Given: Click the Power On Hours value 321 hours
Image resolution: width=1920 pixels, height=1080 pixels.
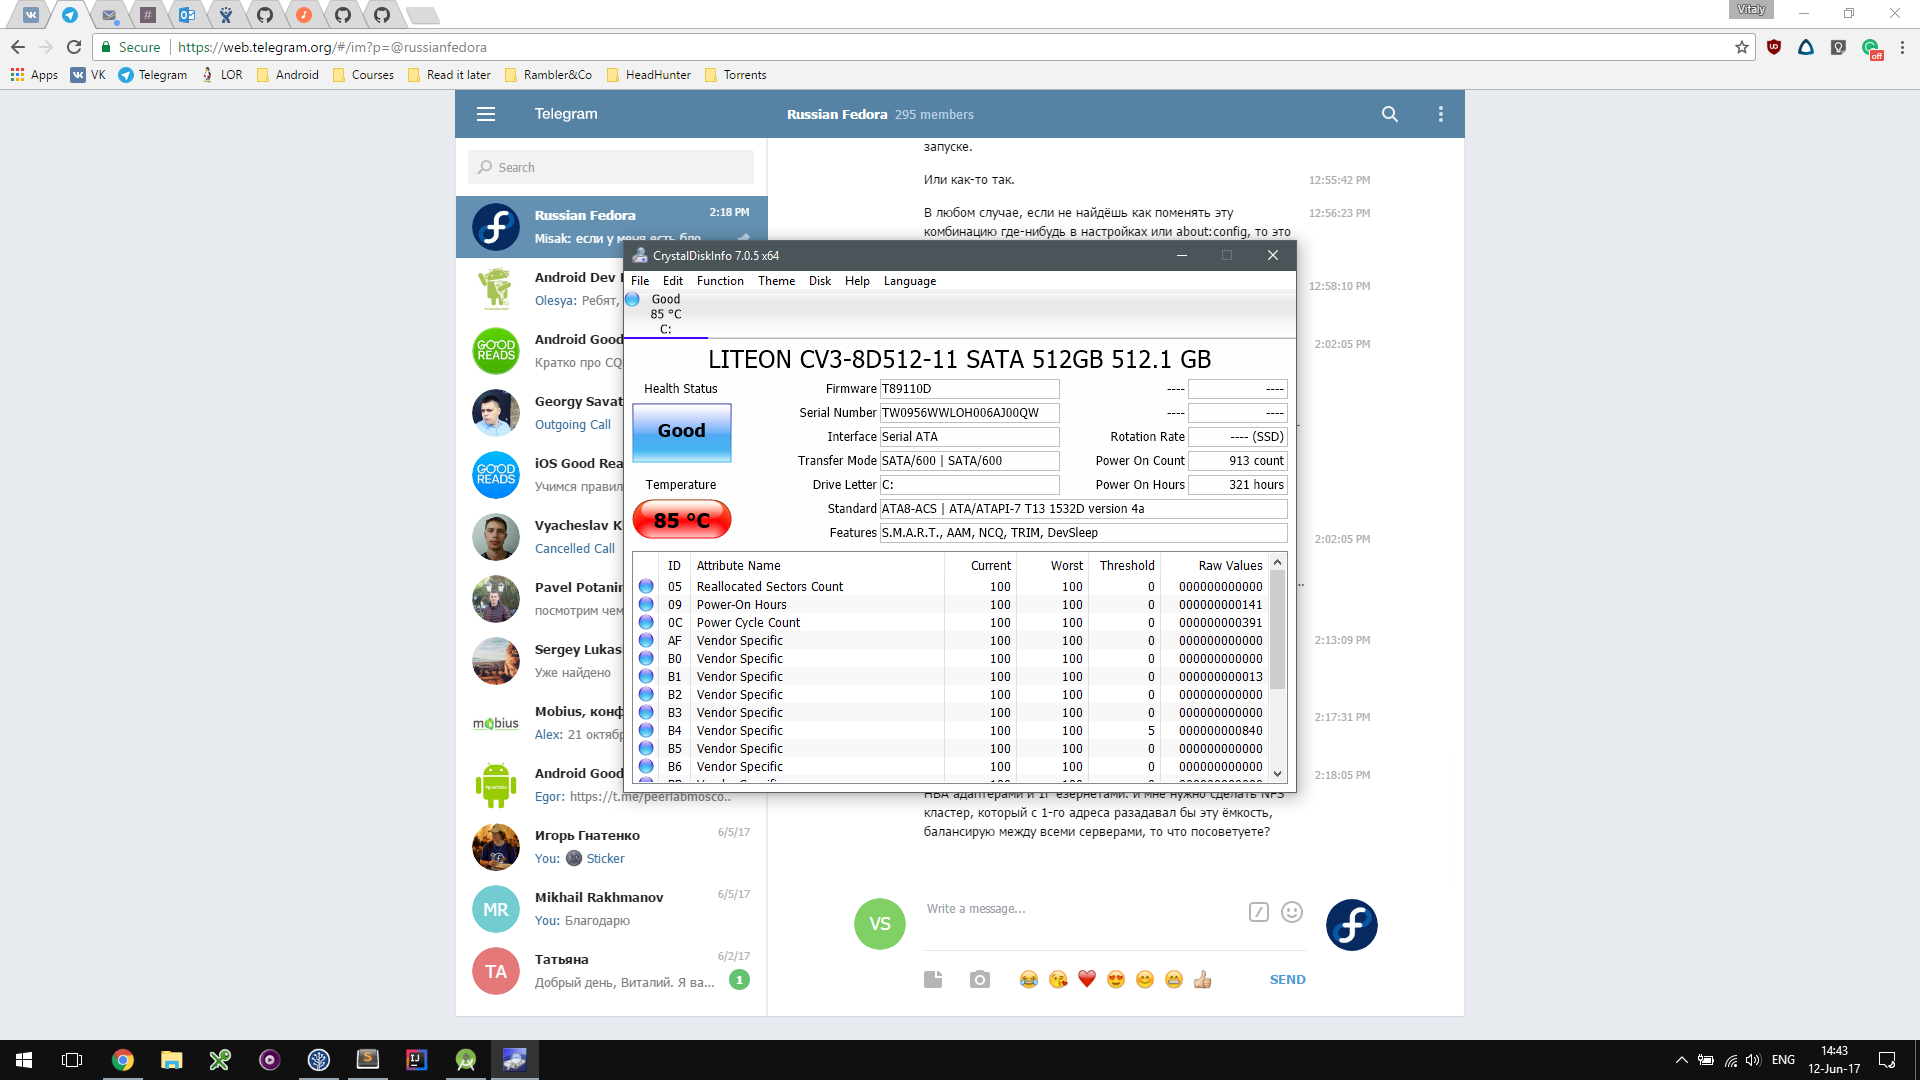Looking at the screenshot, I should (x=1237, y=485).
